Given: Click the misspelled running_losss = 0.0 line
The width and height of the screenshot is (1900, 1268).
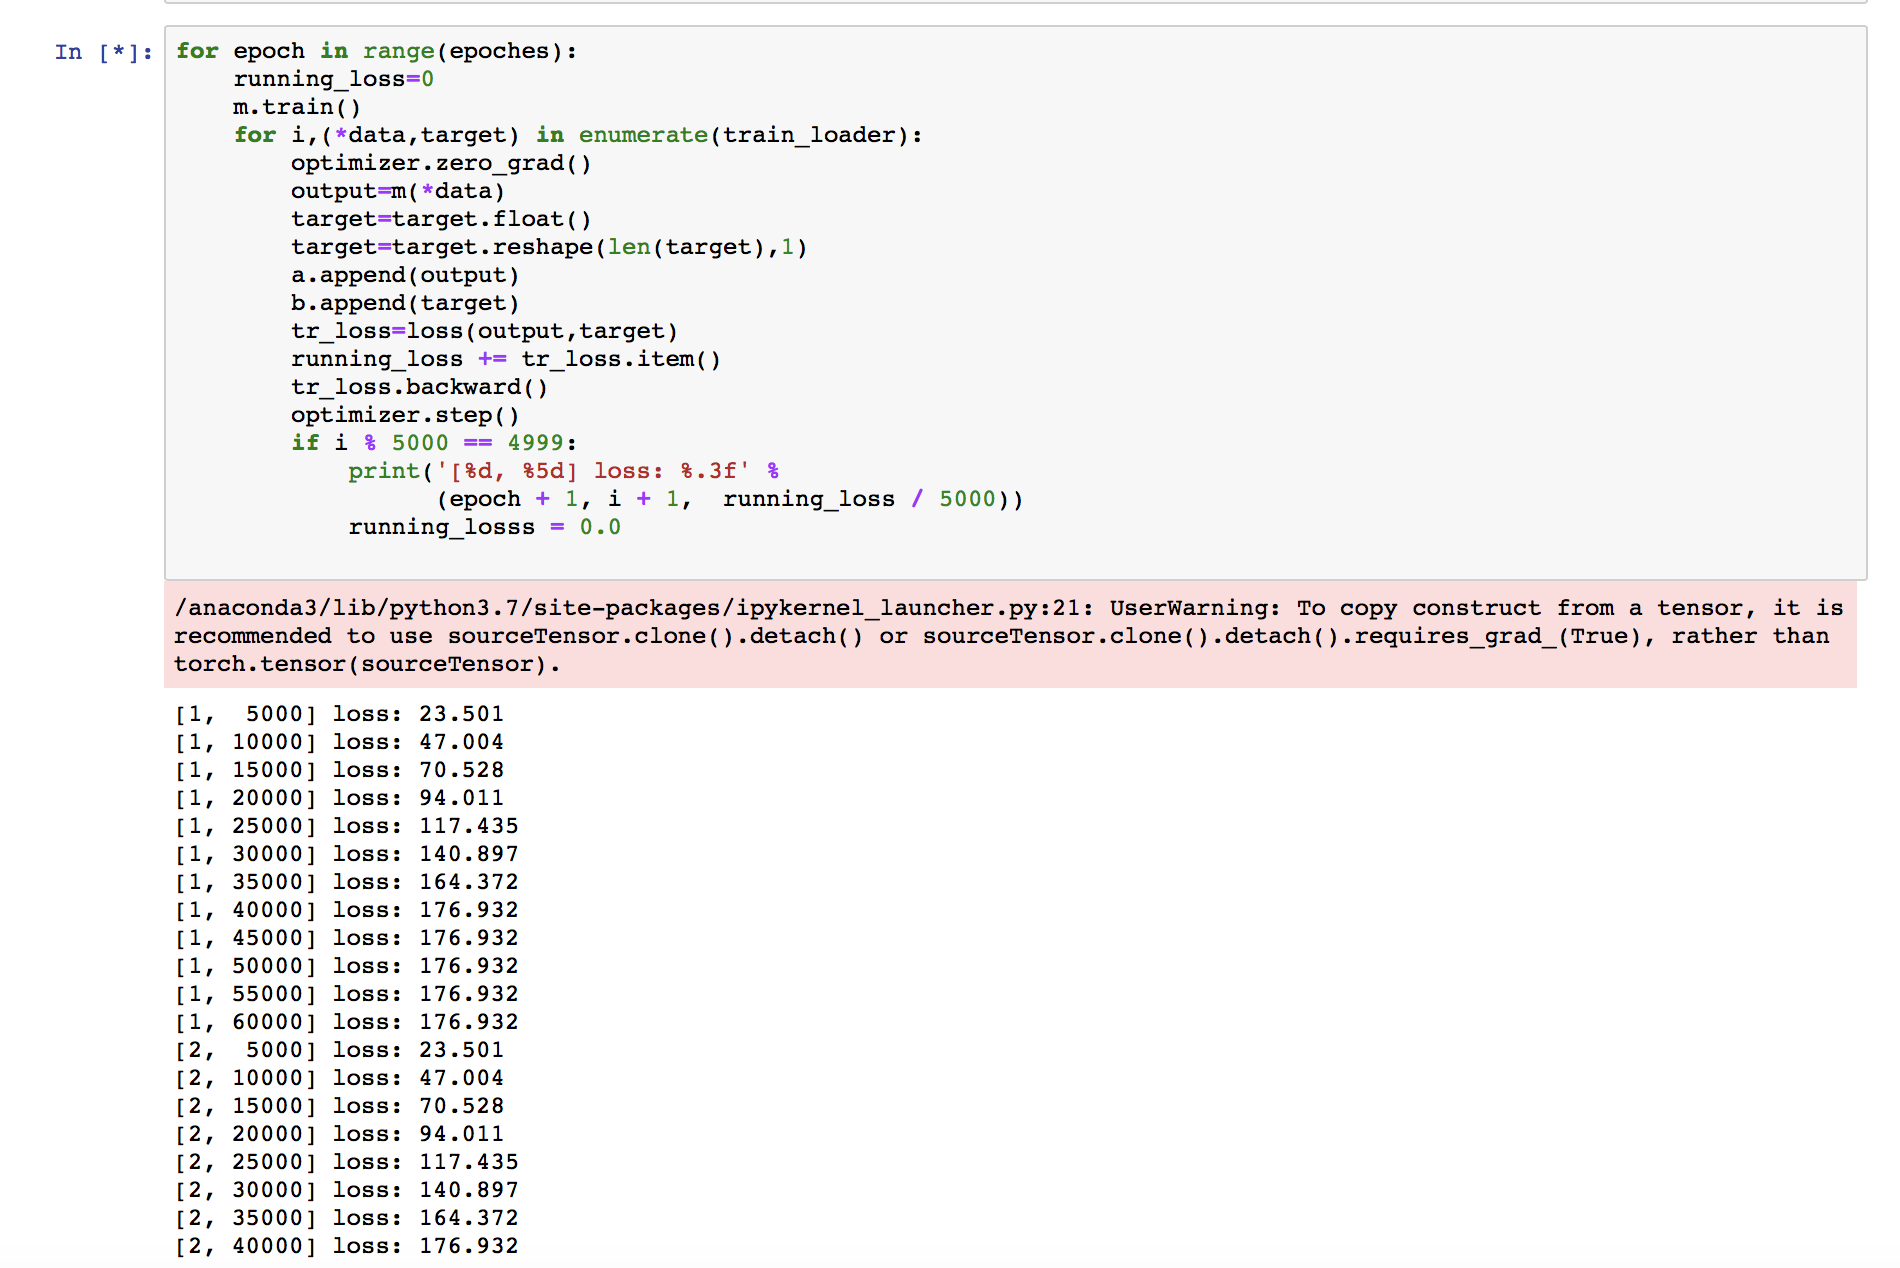Looking at the screenshot, I should 484,527.
